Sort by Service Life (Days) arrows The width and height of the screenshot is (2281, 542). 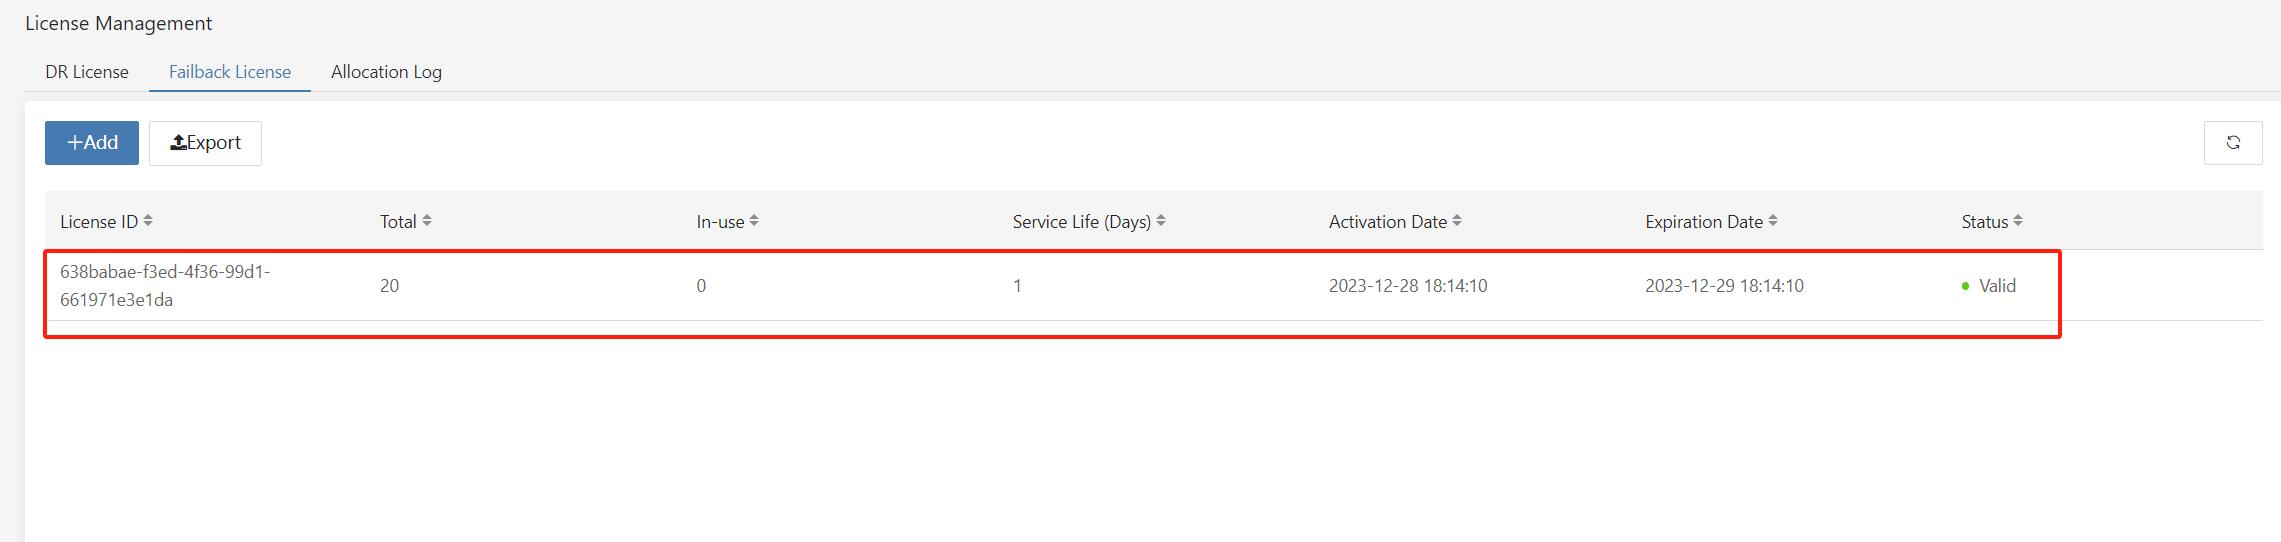tap(1161, 221)
